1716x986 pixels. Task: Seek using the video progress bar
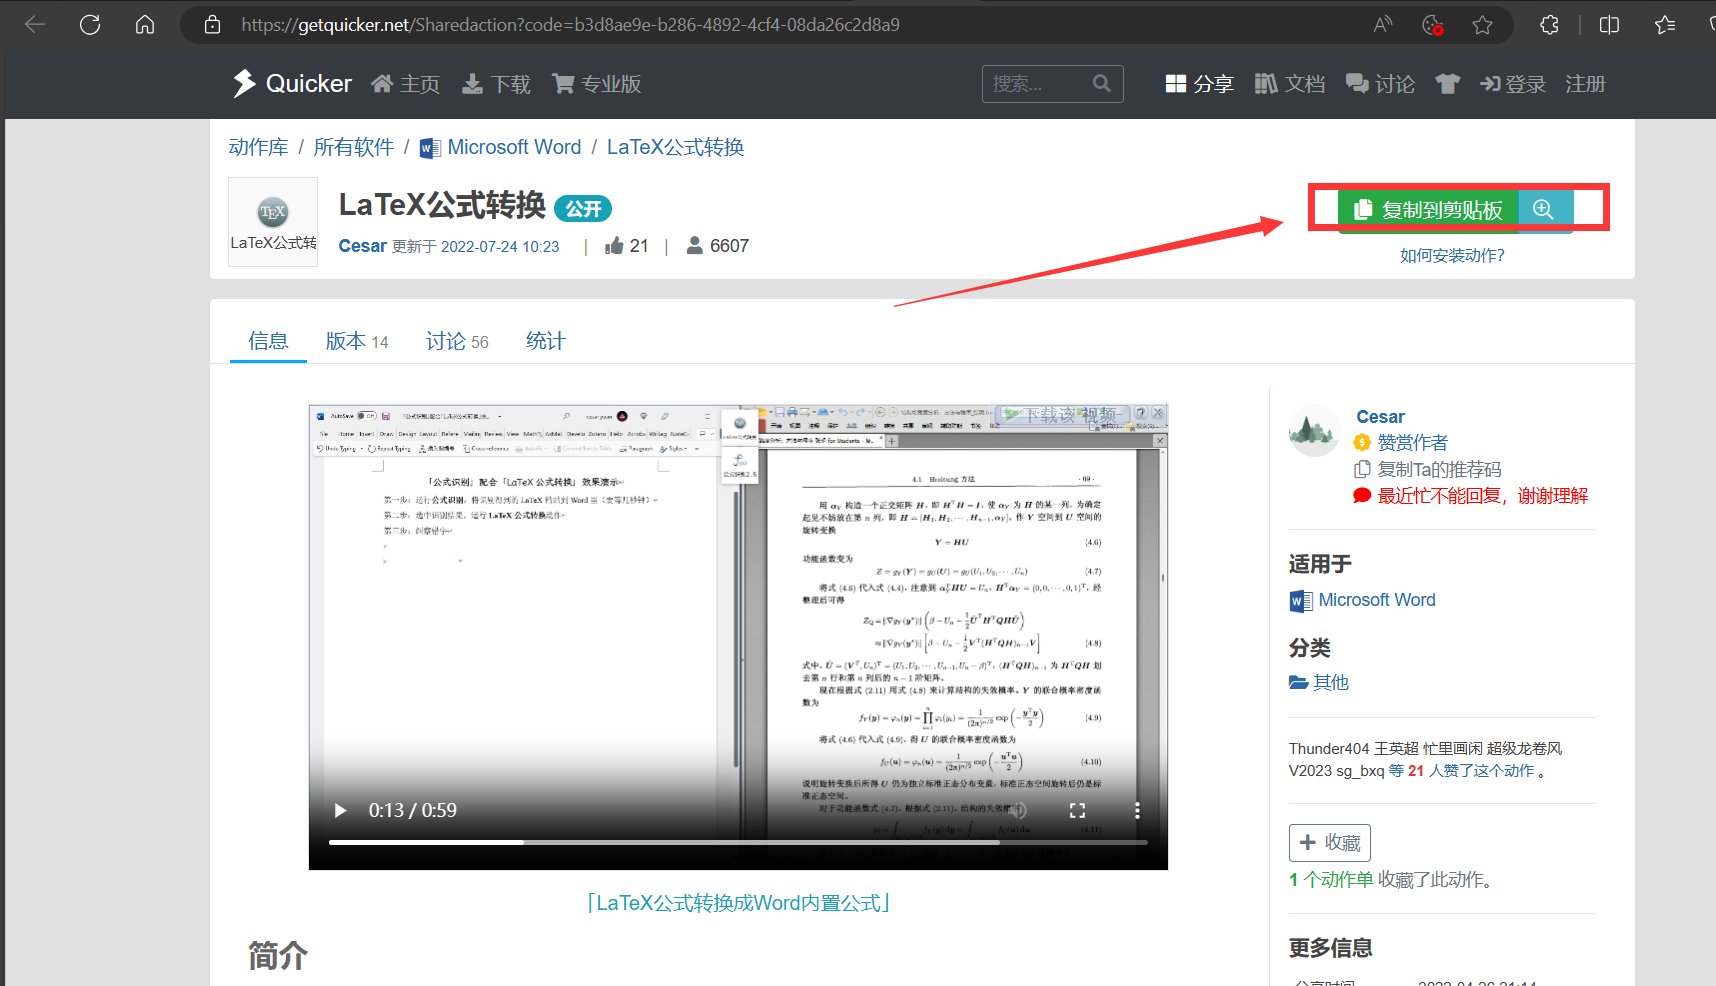pyautogui.click(x=738, y=842)
